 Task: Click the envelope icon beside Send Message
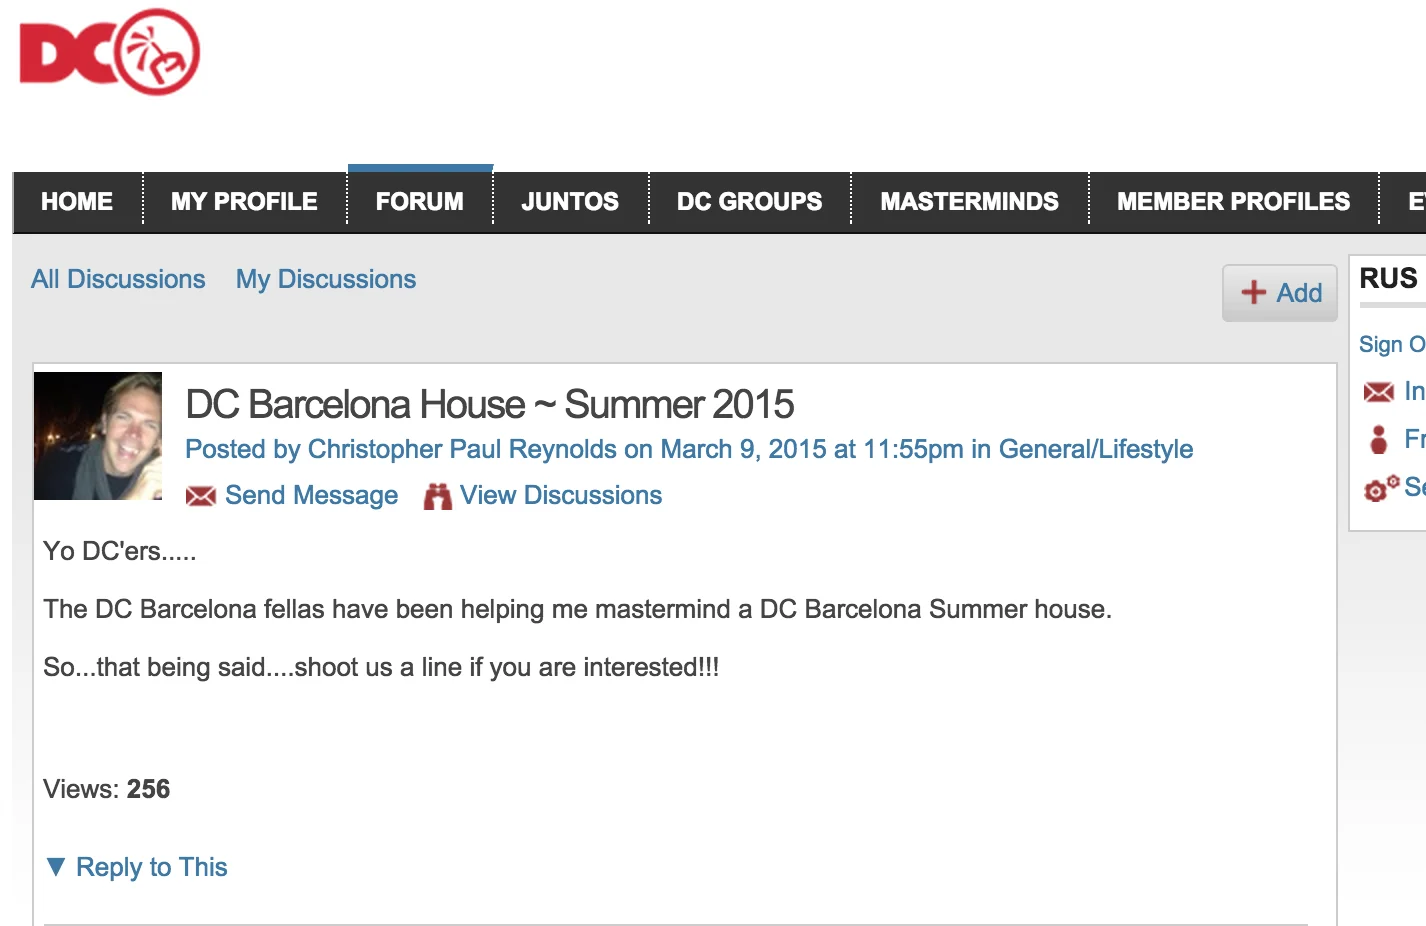[x=201, y=496]
